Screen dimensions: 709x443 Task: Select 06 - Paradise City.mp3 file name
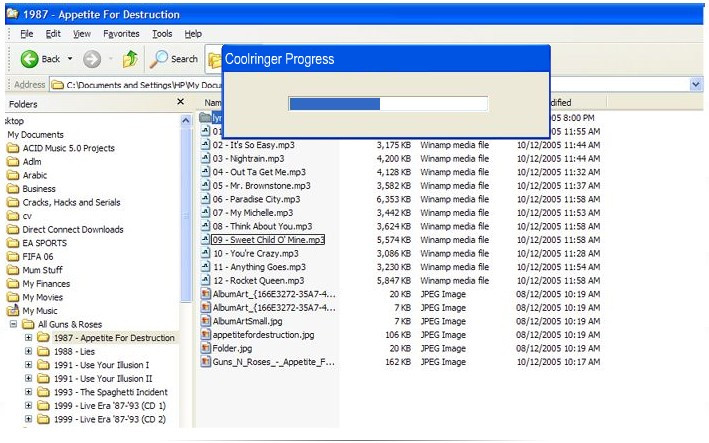256,199
